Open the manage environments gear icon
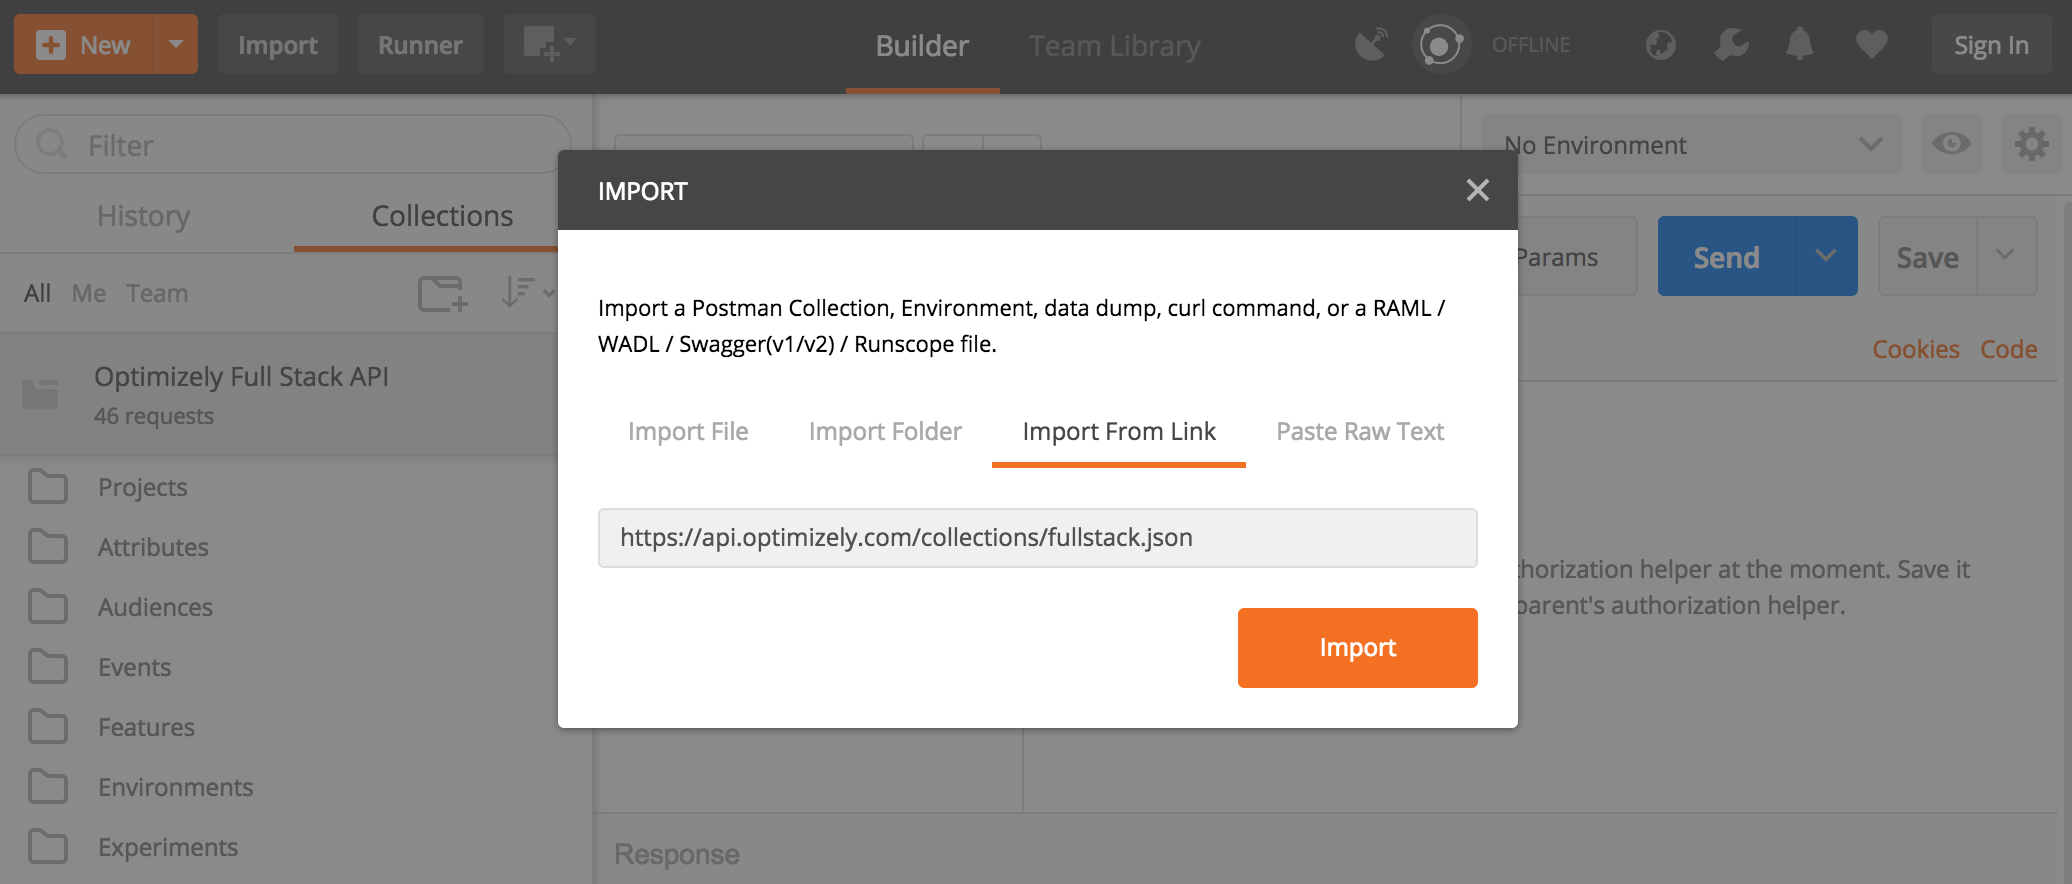Image resolution: width=2072 pixels, height=884 pixels. (2031, 144)
